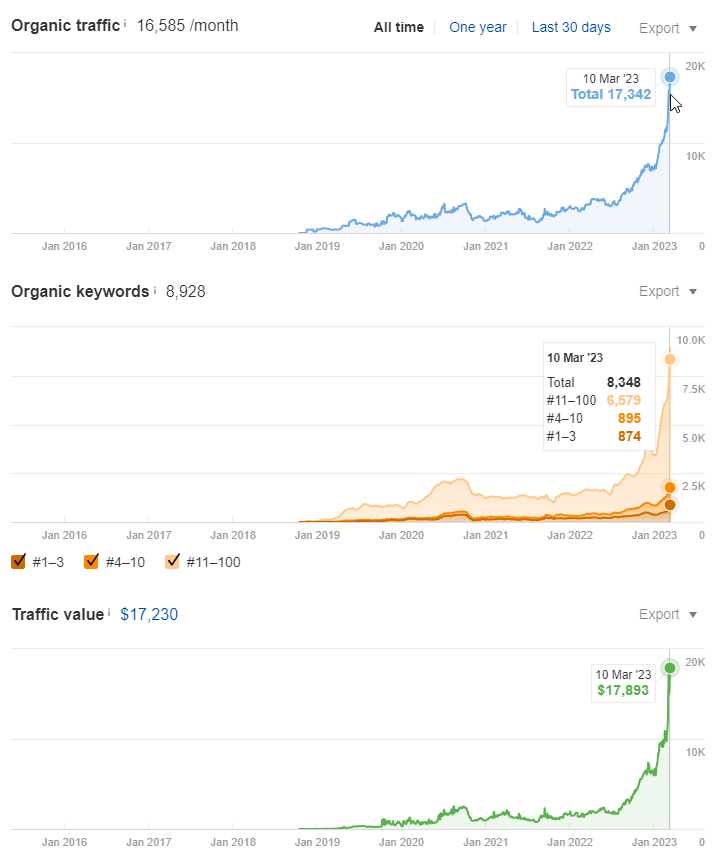Click the info icon beside Traffic value

[x=110, y=613]
